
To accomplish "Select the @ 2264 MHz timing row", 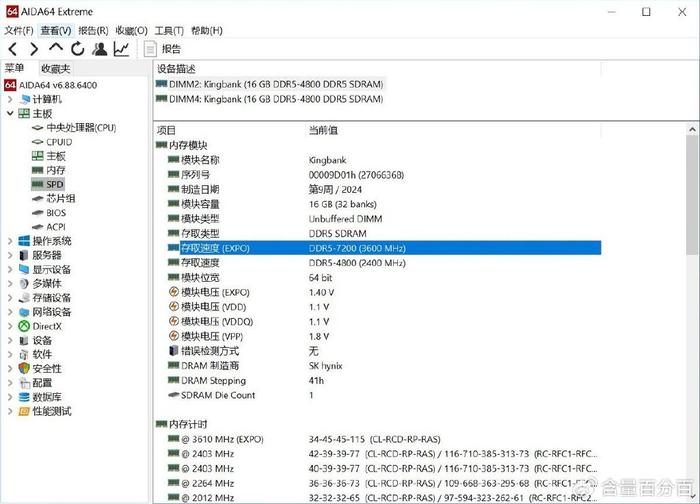I will coord(384,483).
